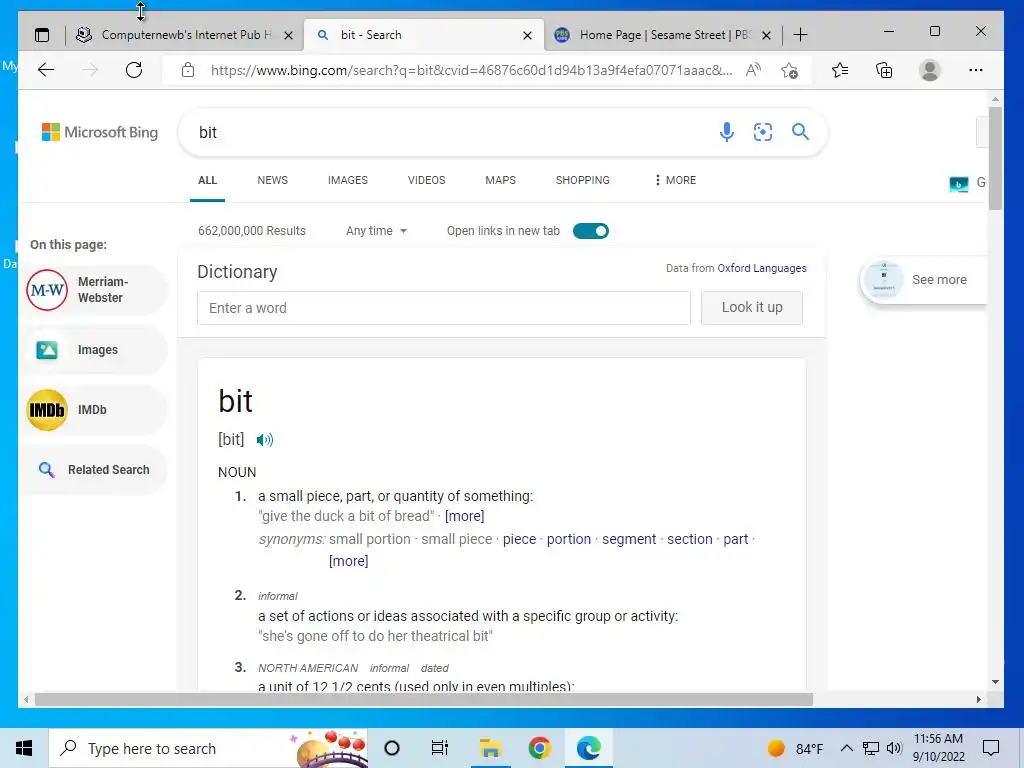This screenshot has height=768, width=1024.
Task: Click the Microsoft Bing logo
Action: coord(100,132)
